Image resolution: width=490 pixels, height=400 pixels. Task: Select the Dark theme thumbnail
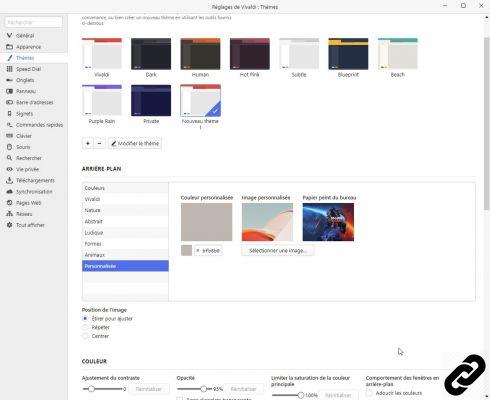151,54
